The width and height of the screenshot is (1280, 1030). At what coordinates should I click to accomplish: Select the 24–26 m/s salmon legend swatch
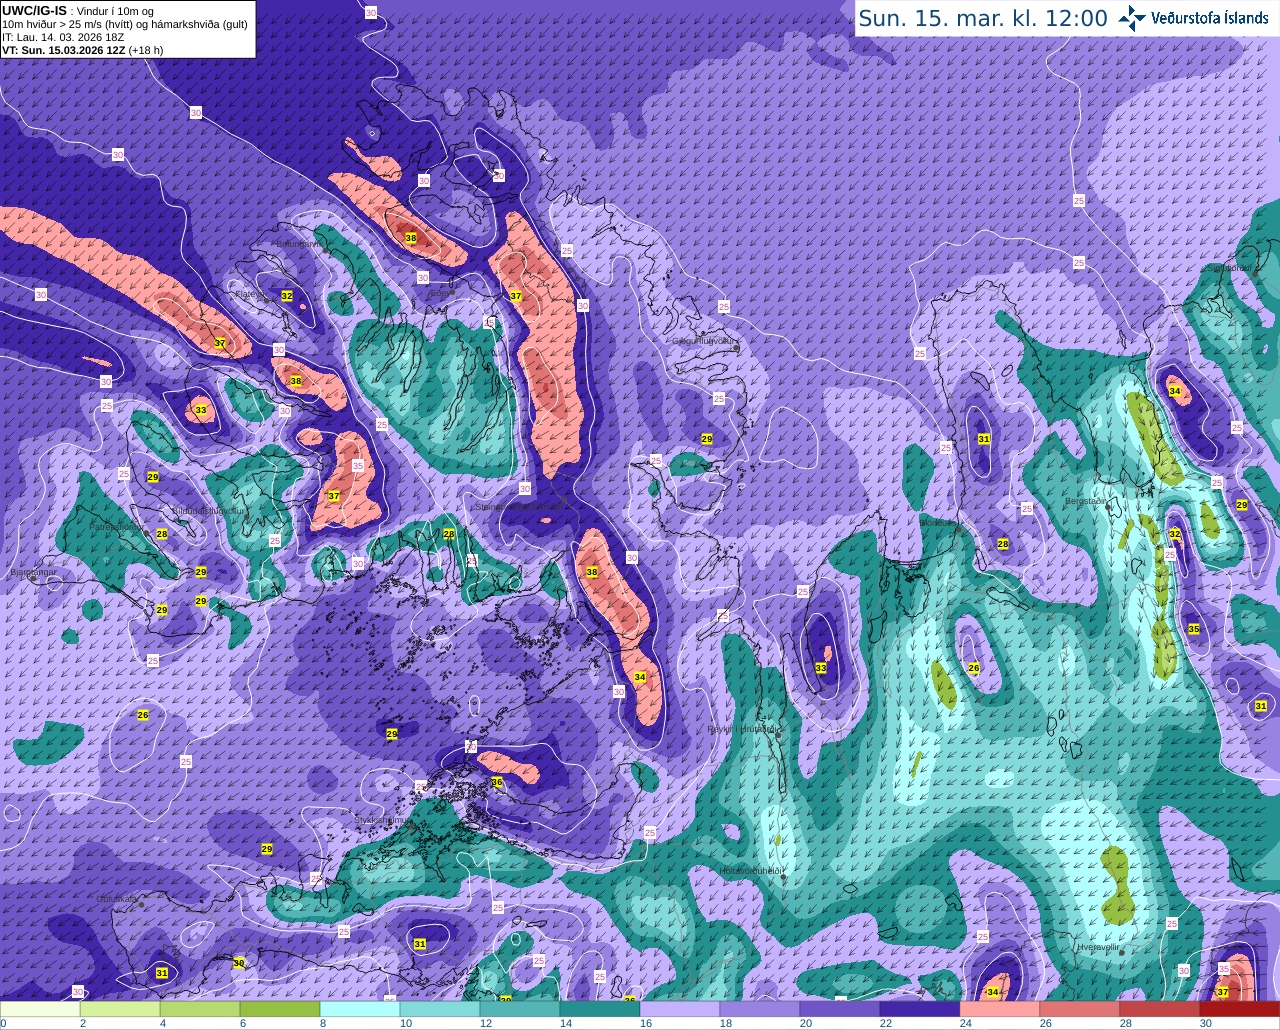pyautogui.click(x=1000, y=1009)
